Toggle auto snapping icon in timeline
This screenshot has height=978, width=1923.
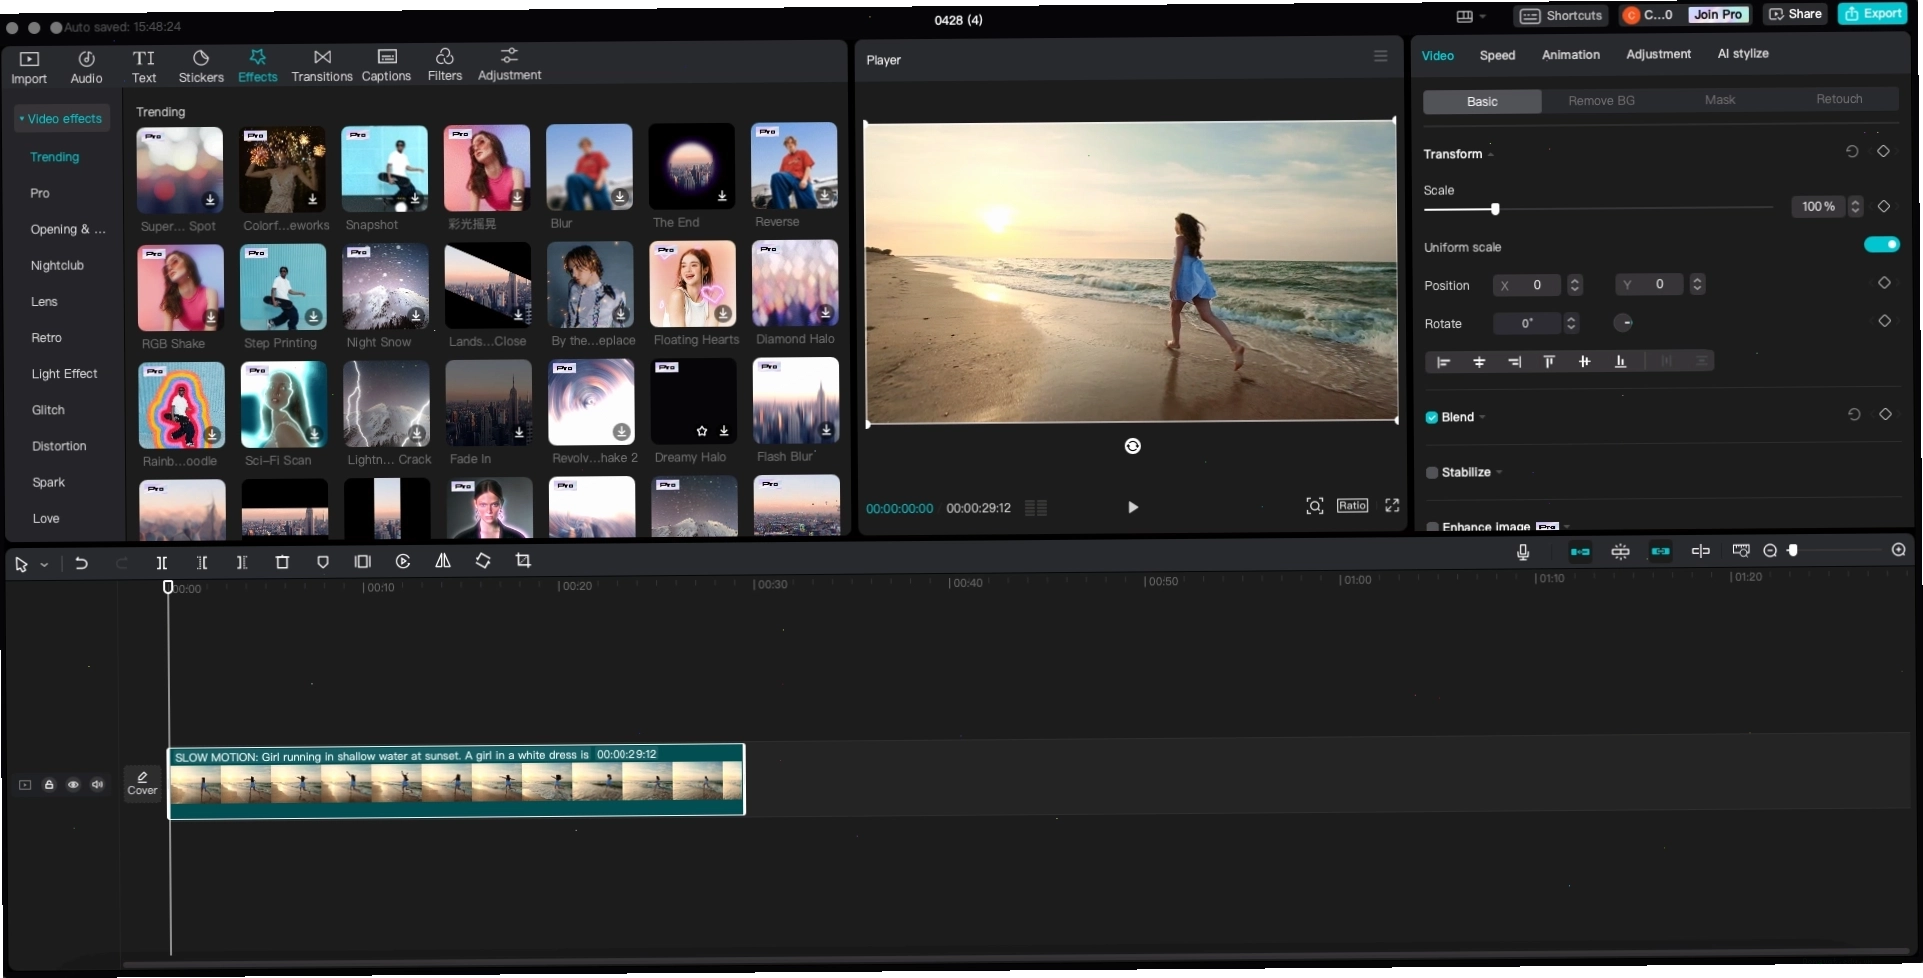tap(1620, 552)
